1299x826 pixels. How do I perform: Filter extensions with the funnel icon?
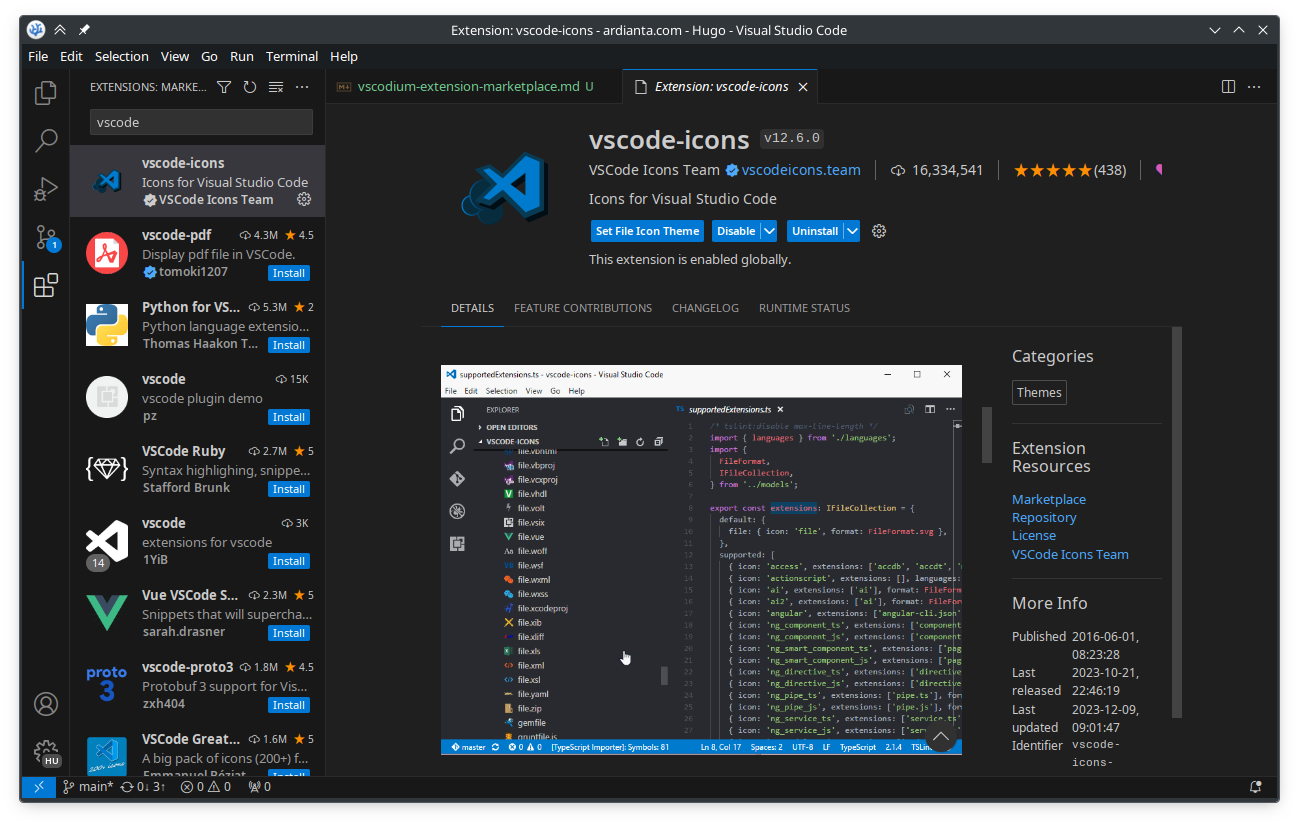tap(224, 87)
